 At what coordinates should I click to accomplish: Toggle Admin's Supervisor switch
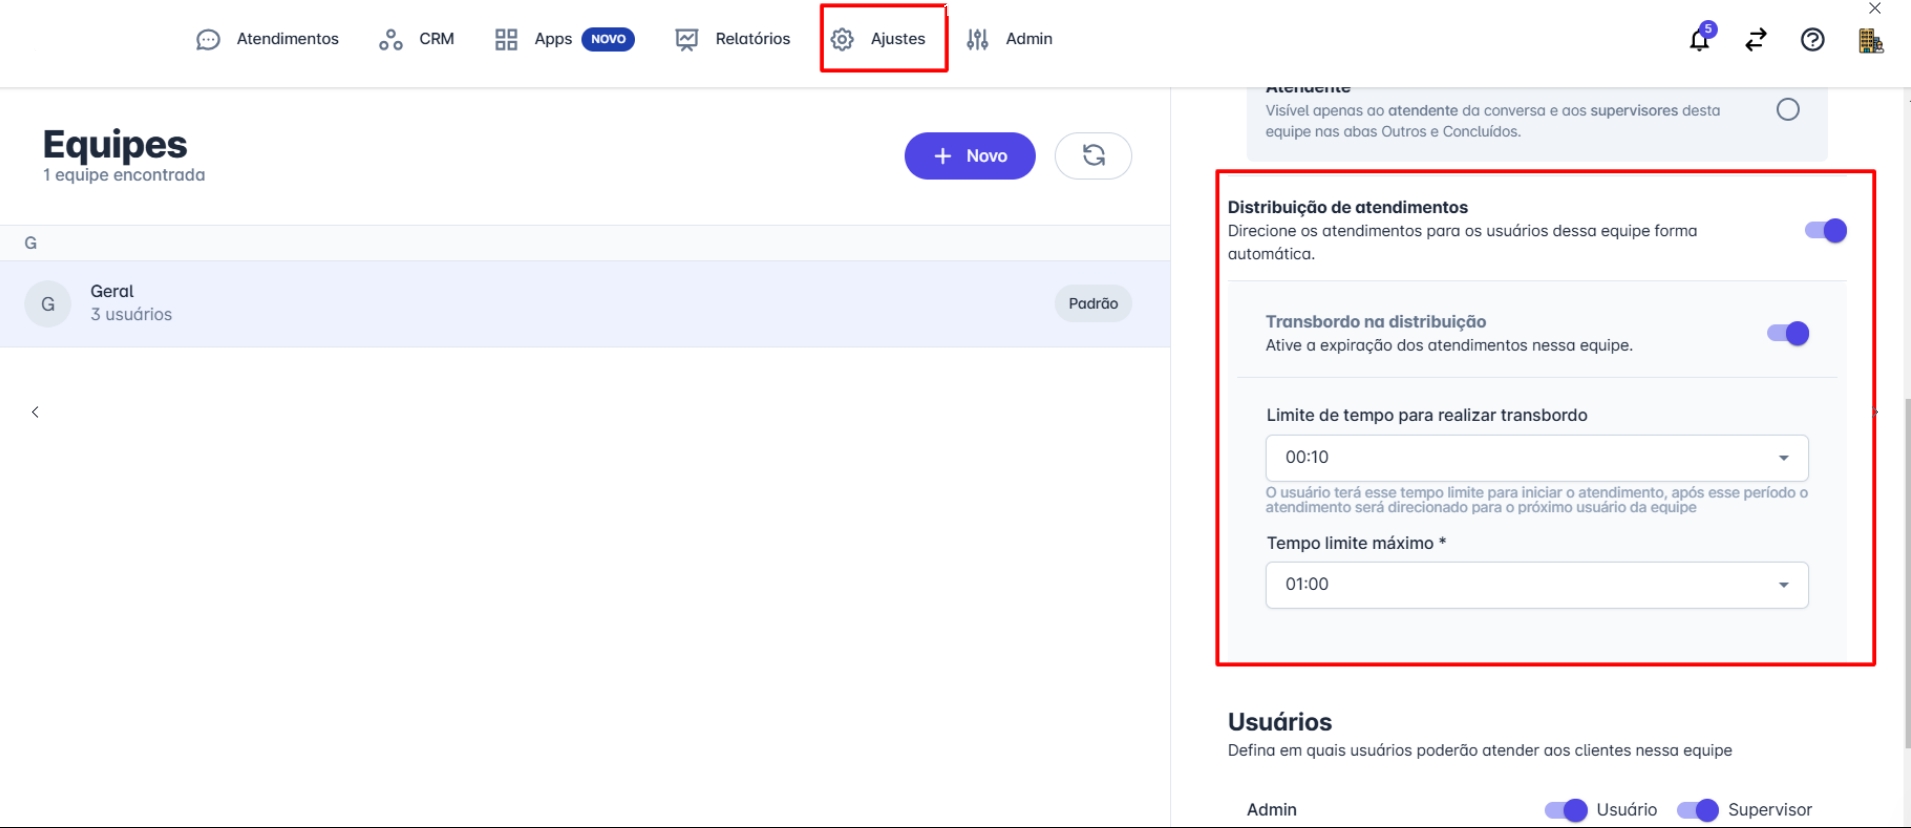(1697, 810)
